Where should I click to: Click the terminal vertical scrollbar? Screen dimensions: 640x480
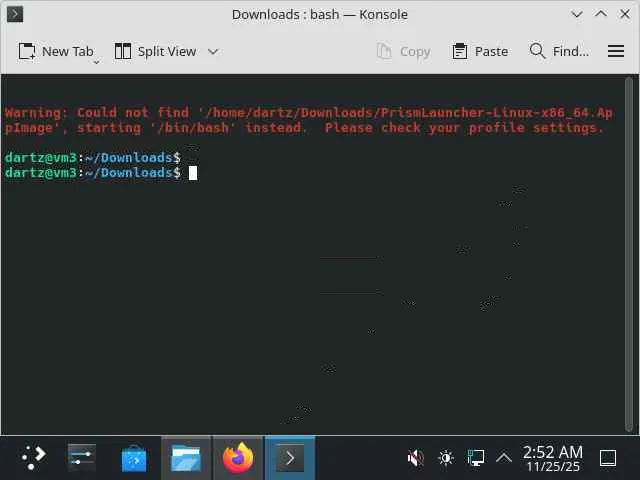click(629, 254)
